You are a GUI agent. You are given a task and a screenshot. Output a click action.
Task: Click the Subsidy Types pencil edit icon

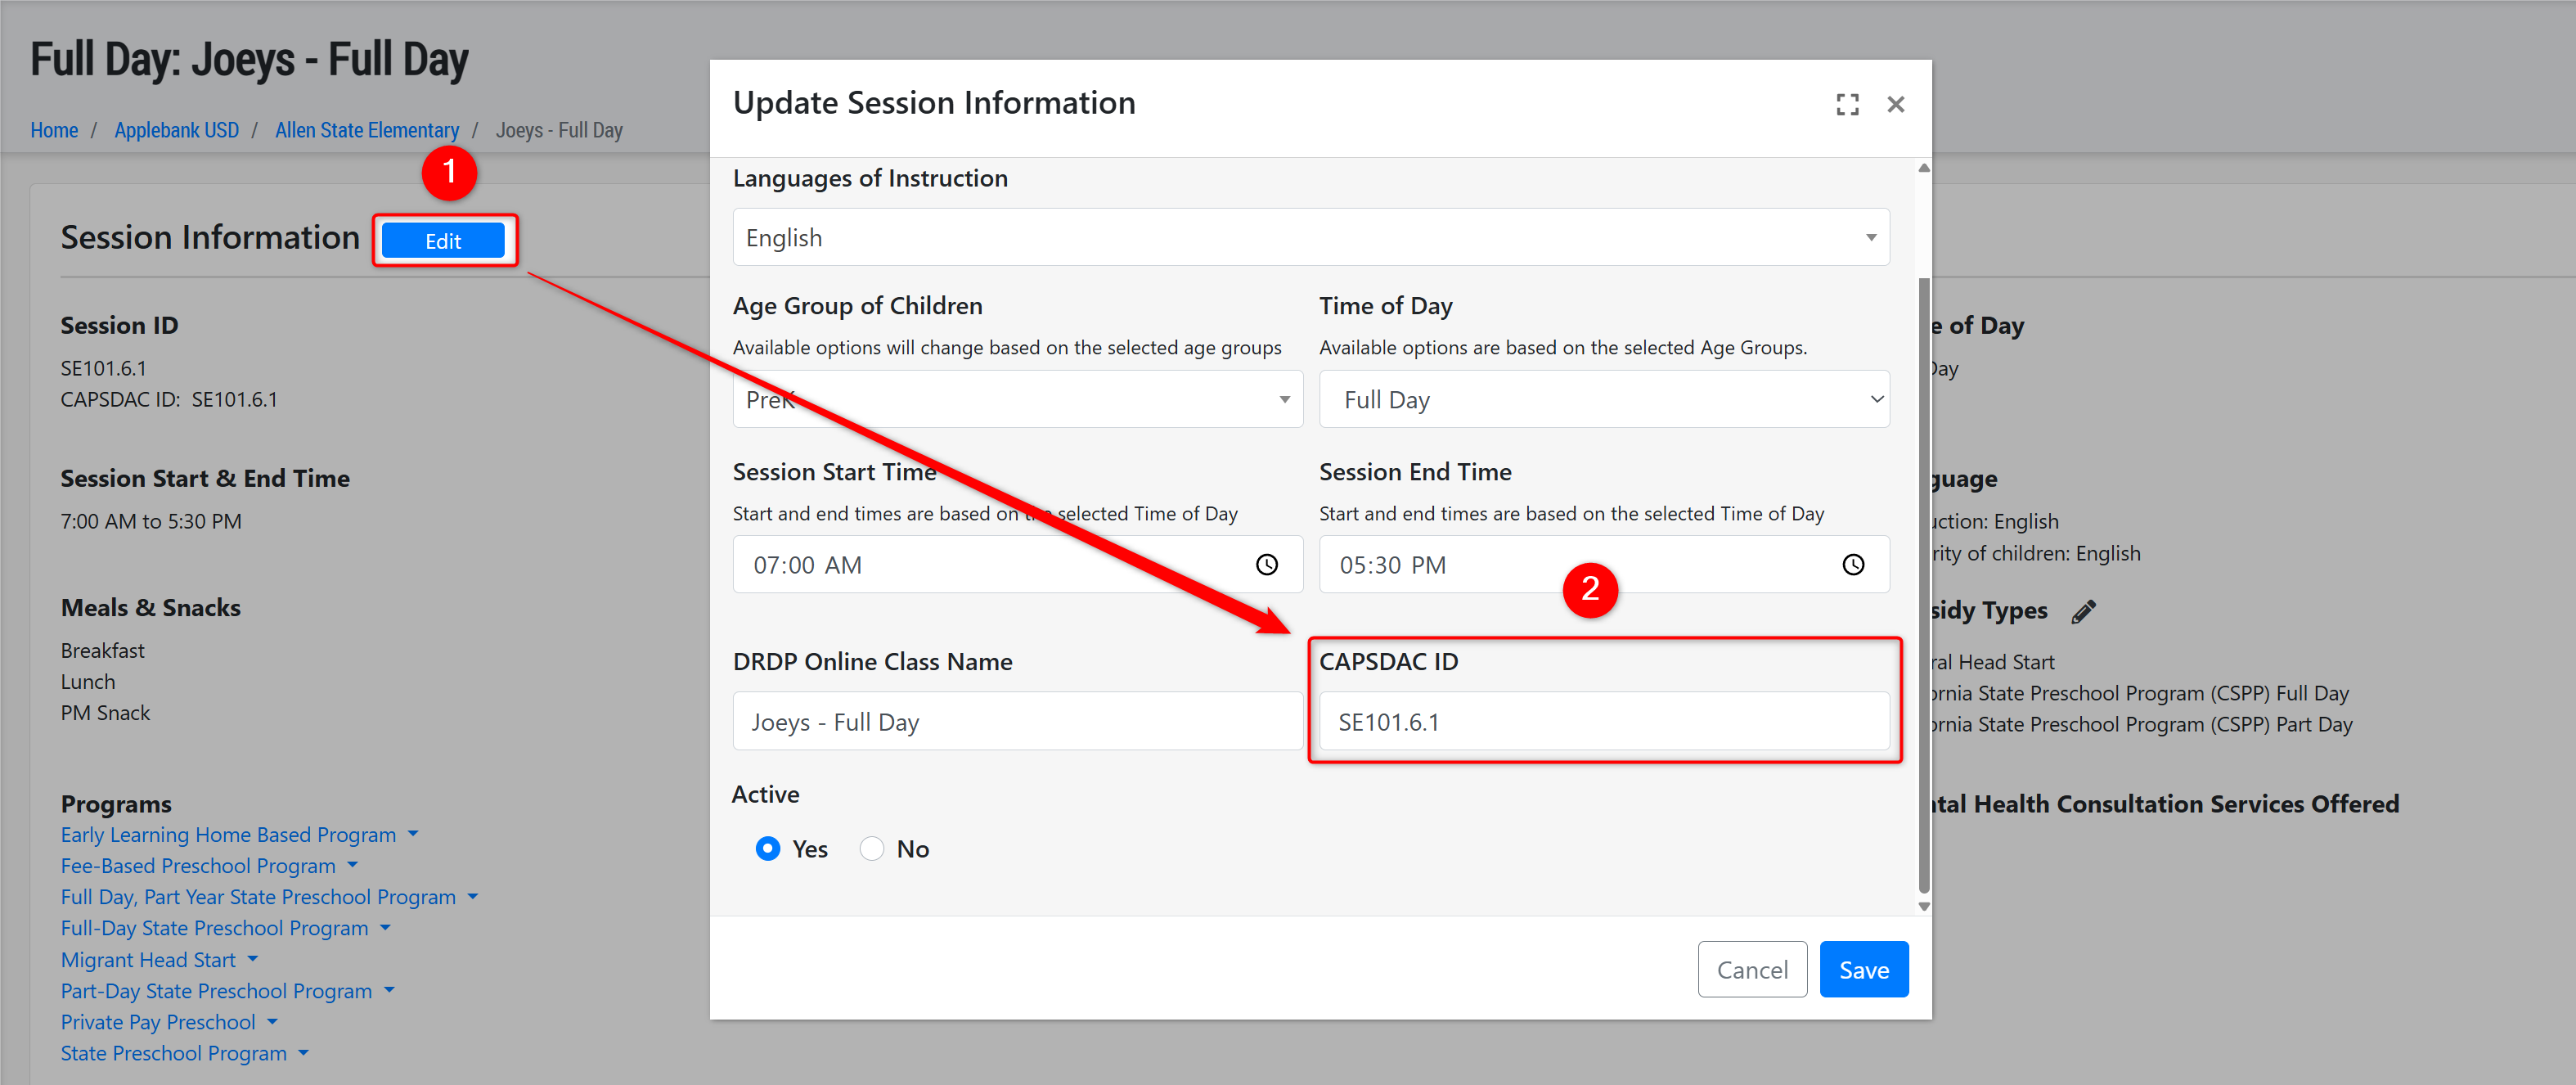pos(2083,611)
